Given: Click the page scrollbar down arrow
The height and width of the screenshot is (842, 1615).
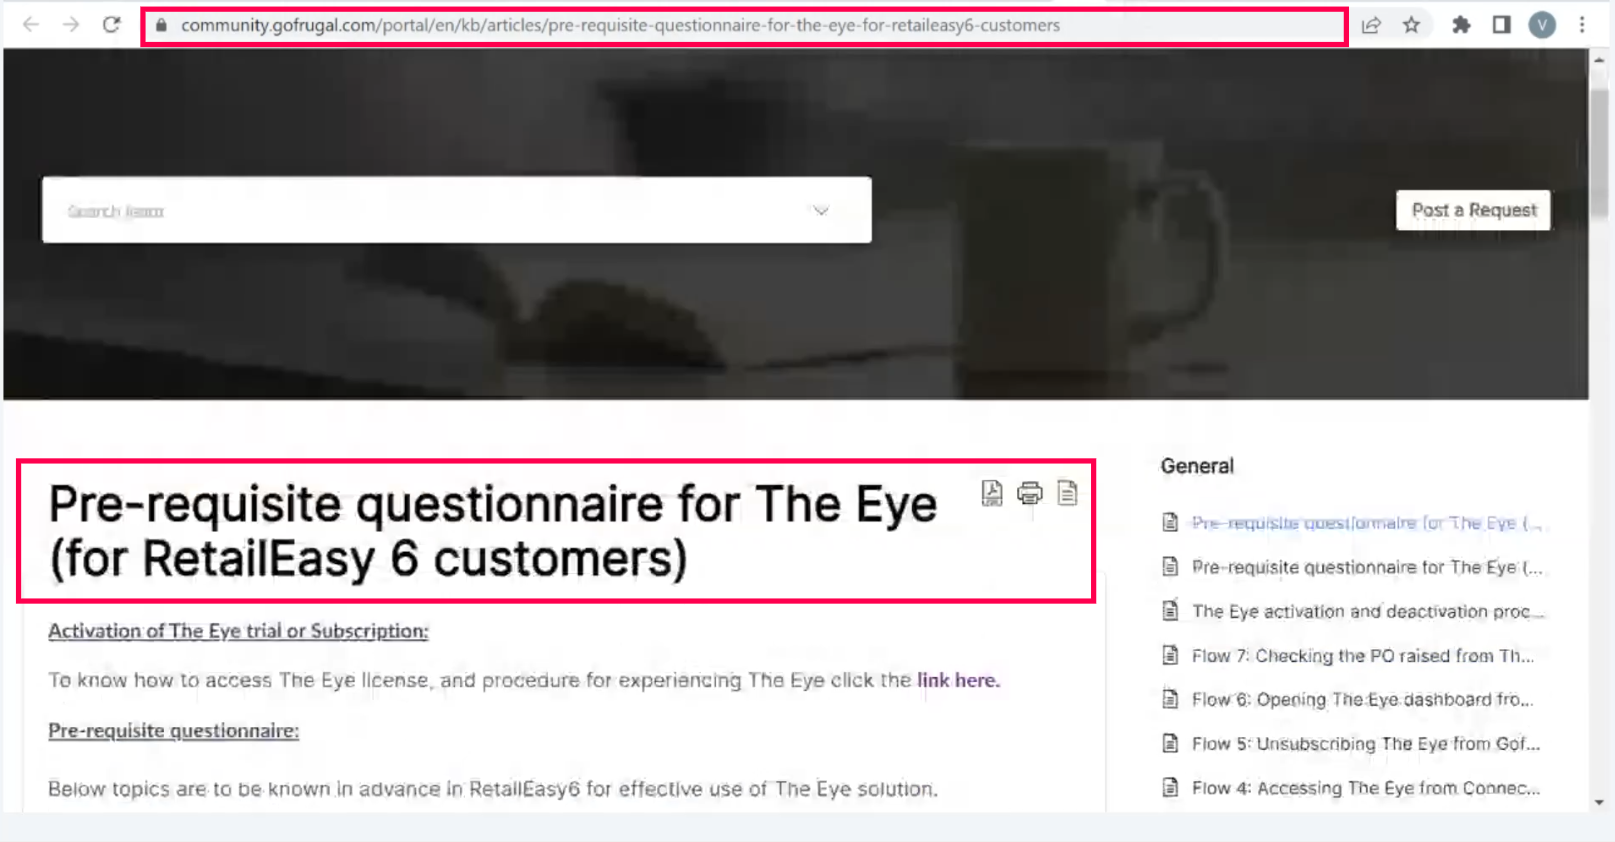Looking at the screenshot, I should 1599,802.
